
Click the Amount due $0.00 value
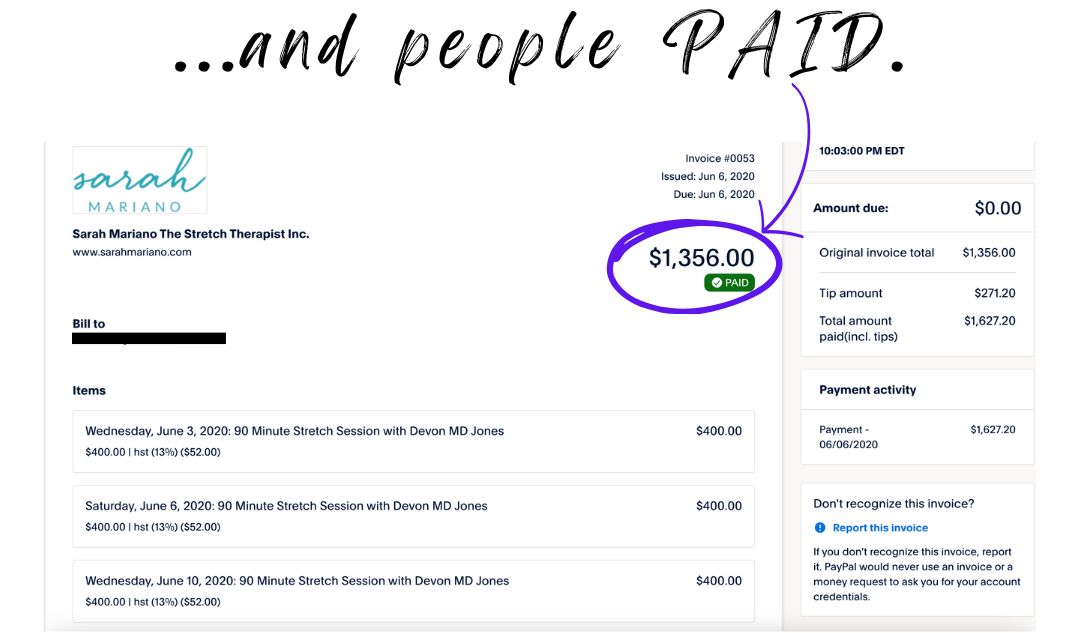point(997,209)
